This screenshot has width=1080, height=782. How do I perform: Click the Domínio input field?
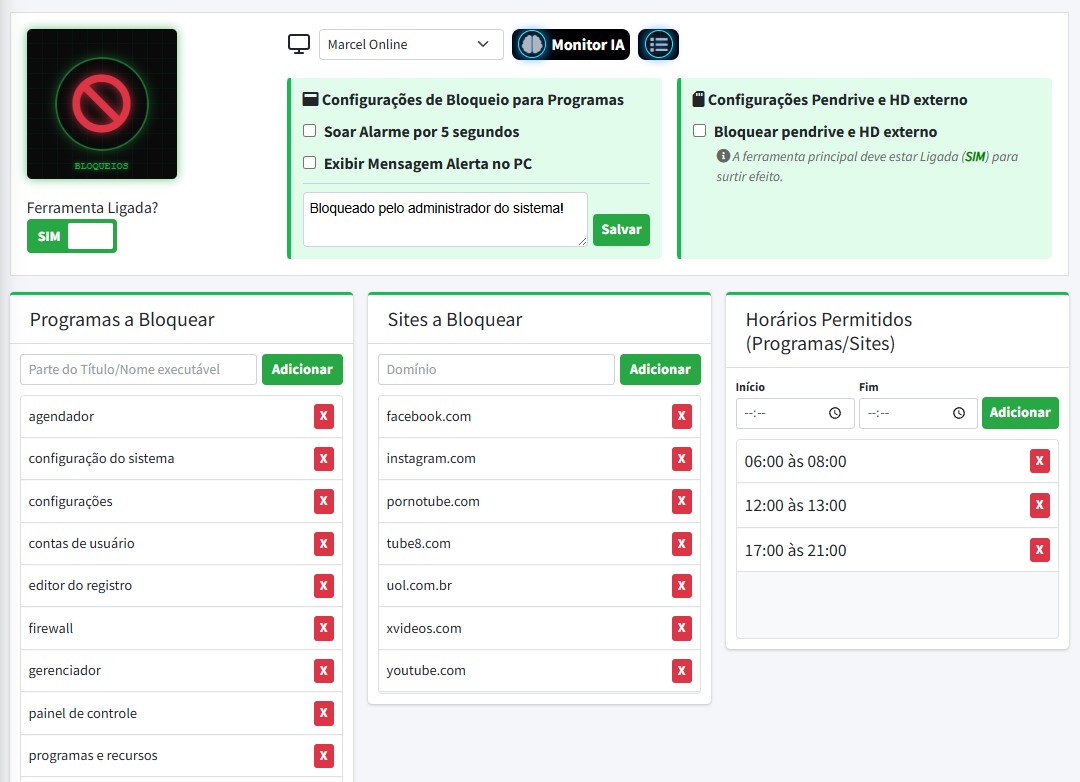pyautogui.click(x=496, y=369)
